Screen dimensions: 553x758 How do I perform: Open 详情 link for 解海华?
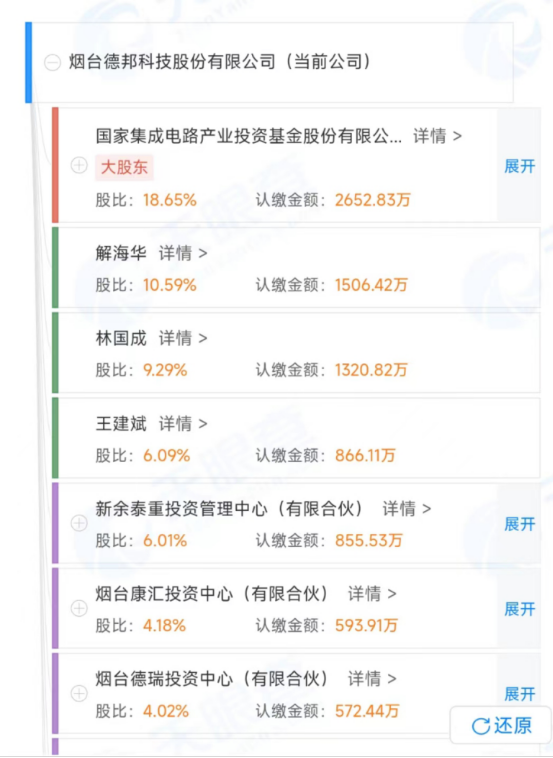click(x=183, y=253)
